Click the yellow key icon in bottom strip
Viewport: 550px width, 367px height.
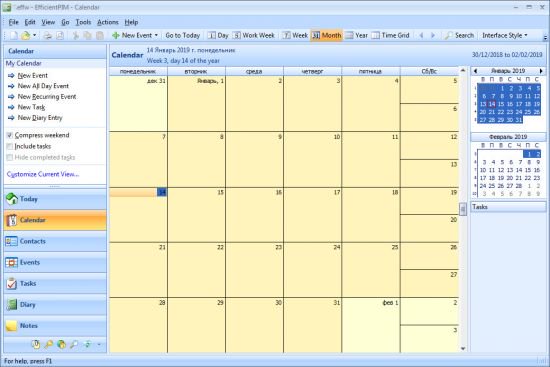coord(48,345)
